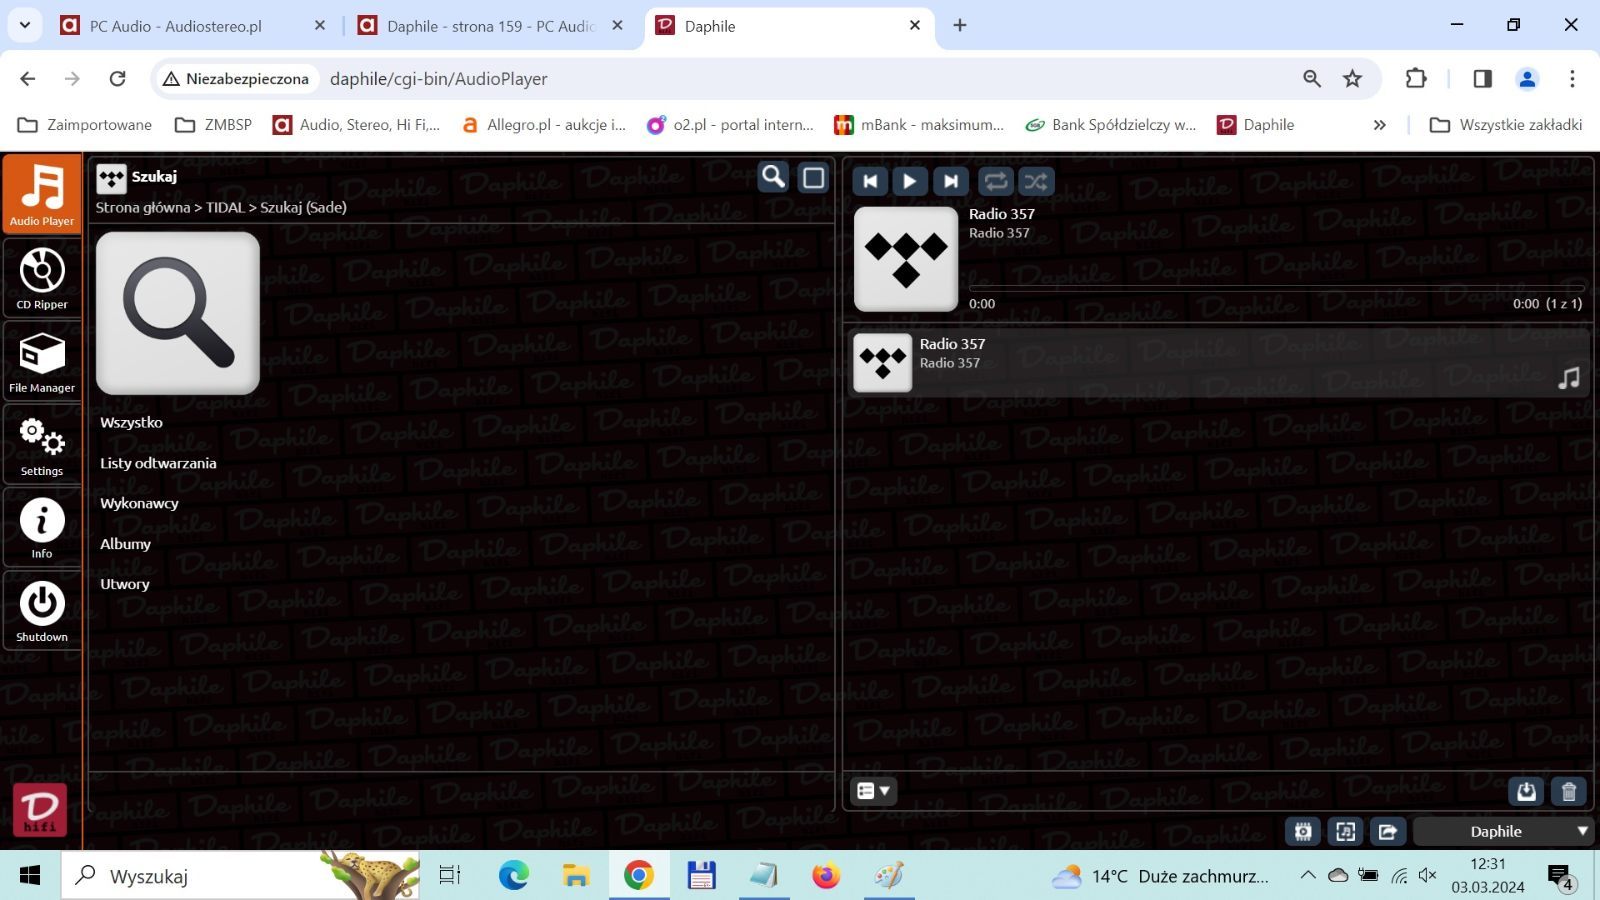Show hidden system tray icons
Viewport: 1600px width, 900px height.
(x=1308, y=876)
